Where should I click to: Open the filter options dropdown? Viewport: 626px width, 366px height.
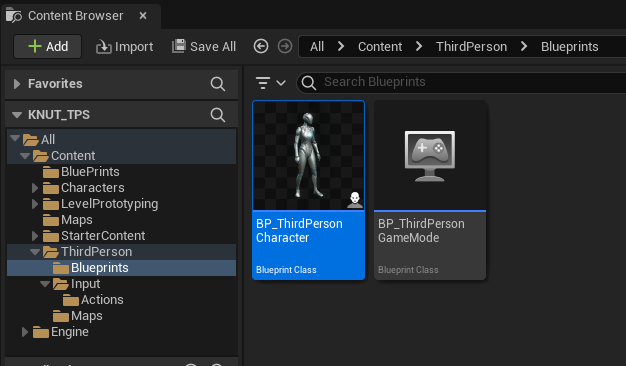coord(270,83)
